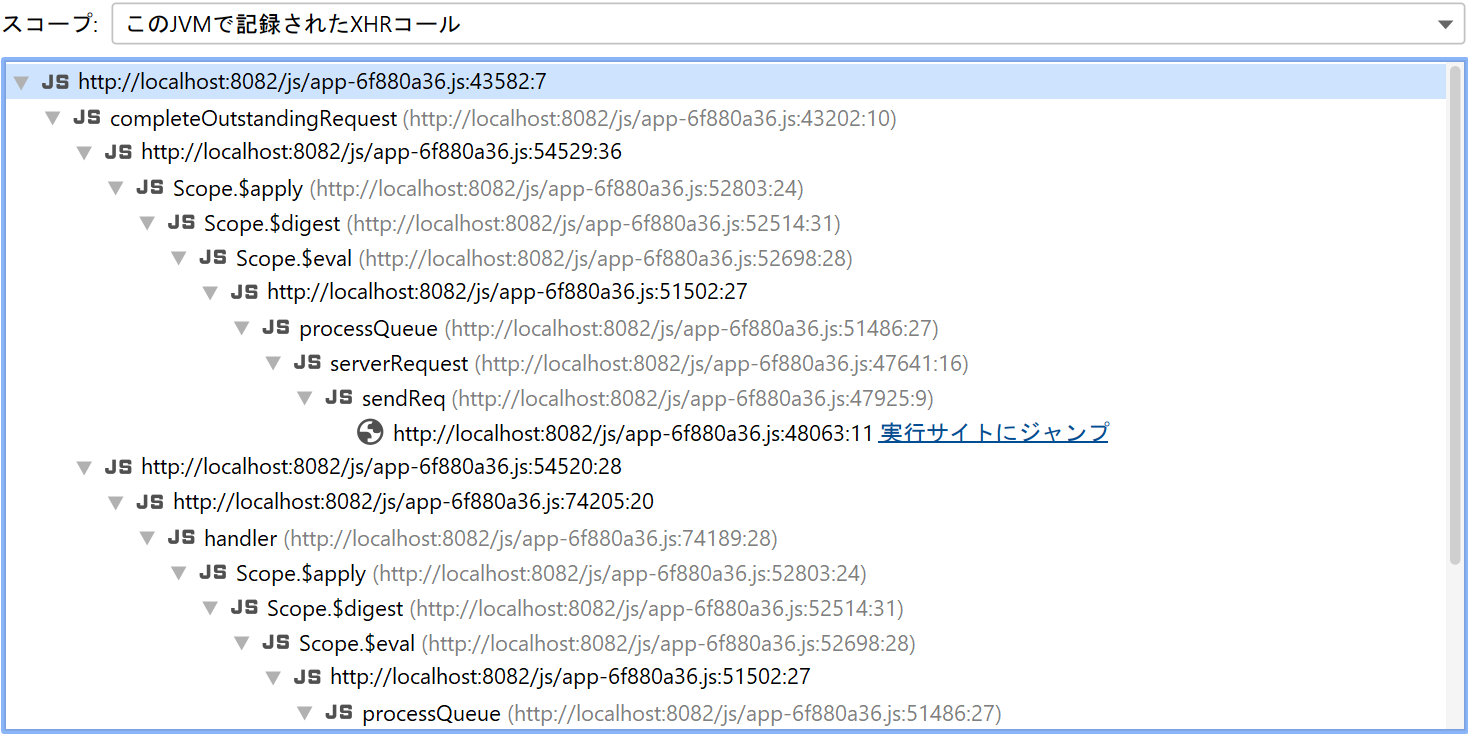1468x735 pixels.
Task: Collapse the handler node
Action: (x=148, y=539)
